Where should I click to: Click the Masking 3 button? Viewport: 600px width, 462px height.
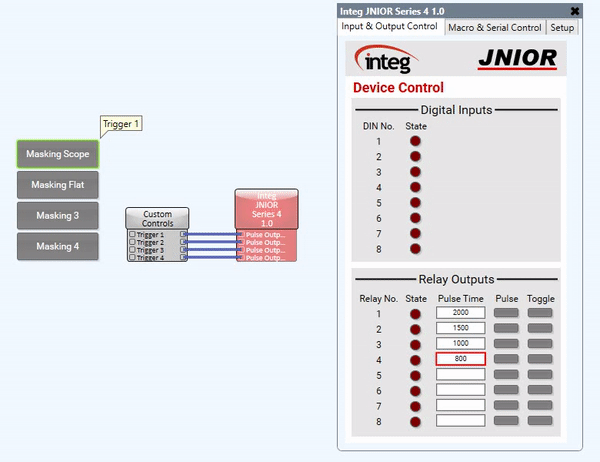point(58,215)
